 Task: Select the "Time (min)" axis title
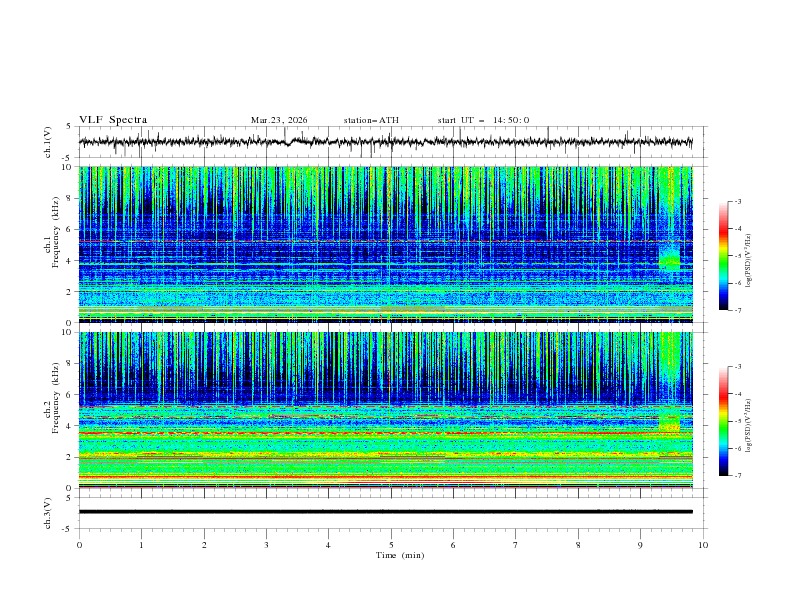[400, 555]
